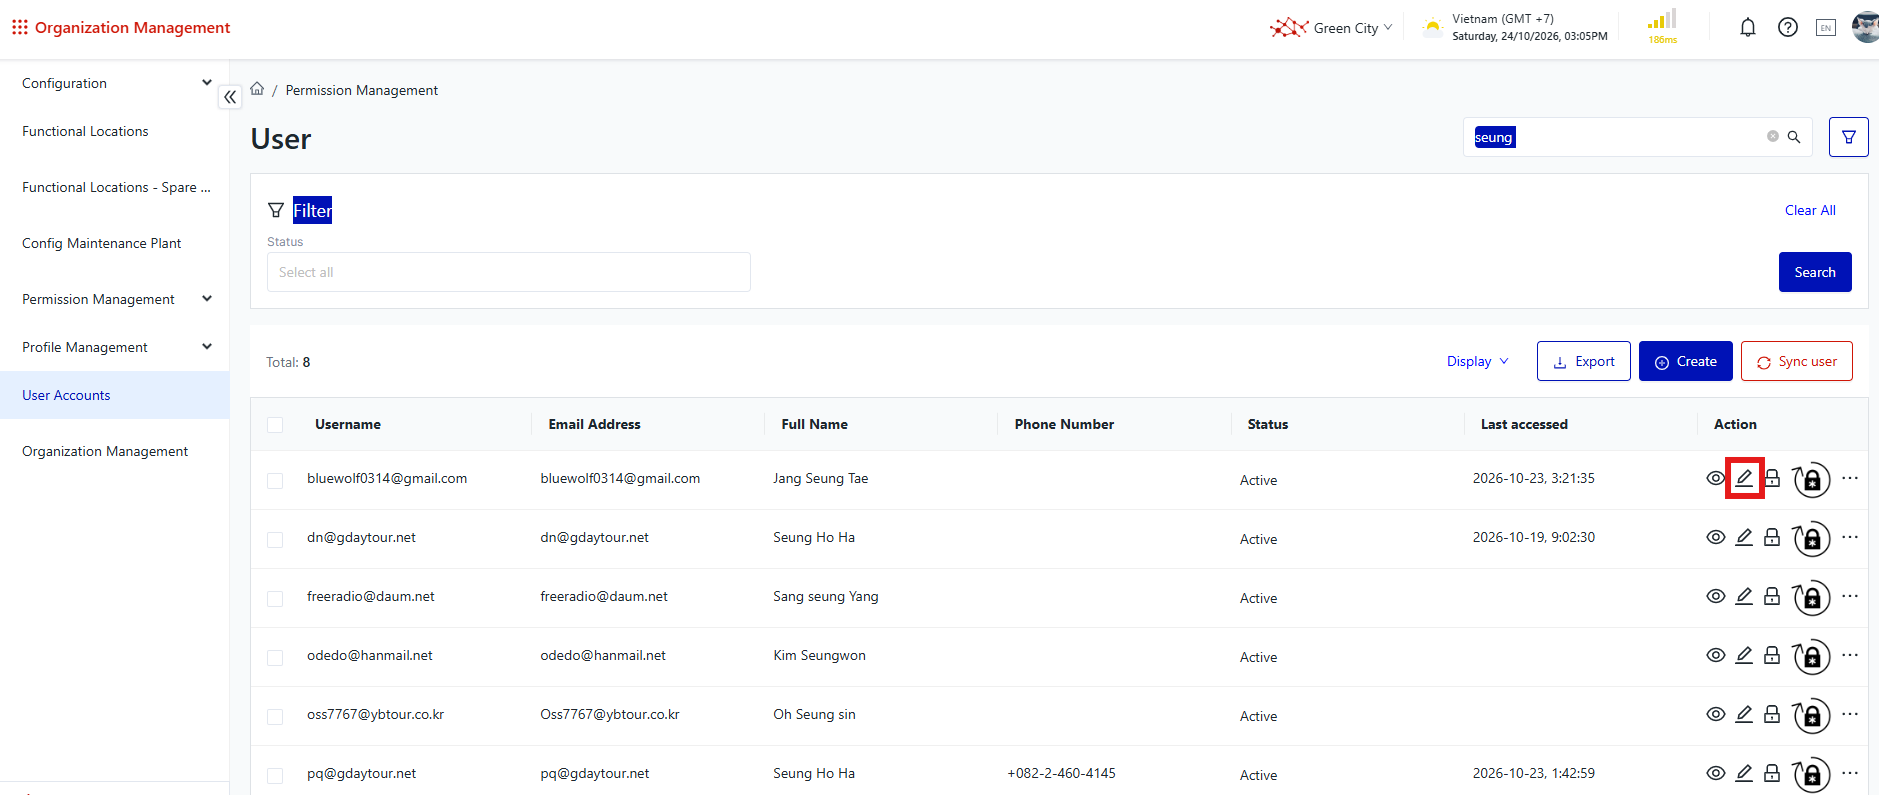This screenshot has width=1879, height=795.
Task: Edit user oss7767@ybtour.co.kr
Action: (1744, 714)
